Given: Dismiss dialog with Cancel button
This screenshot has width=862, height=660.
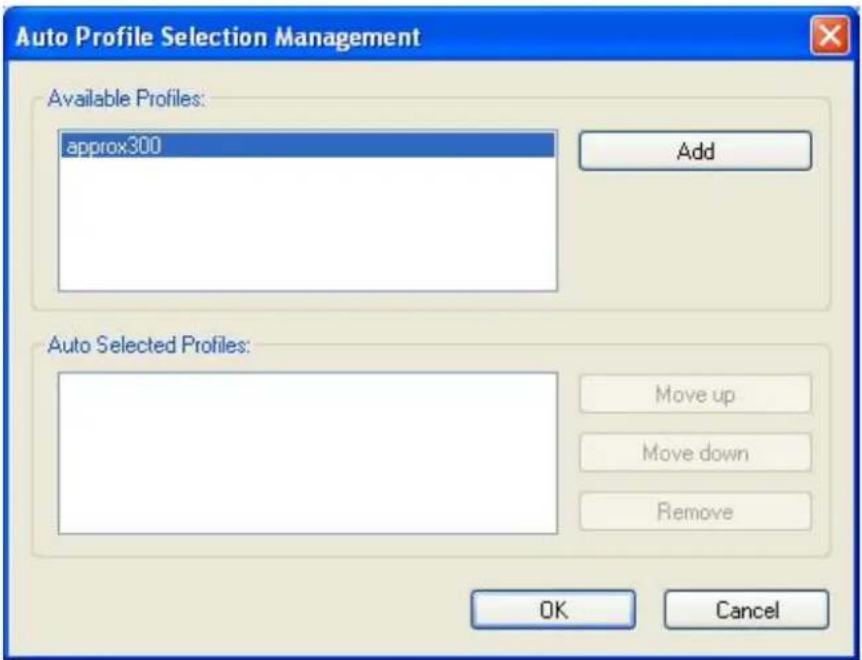Looking at the screenshot, I should 747,609.
